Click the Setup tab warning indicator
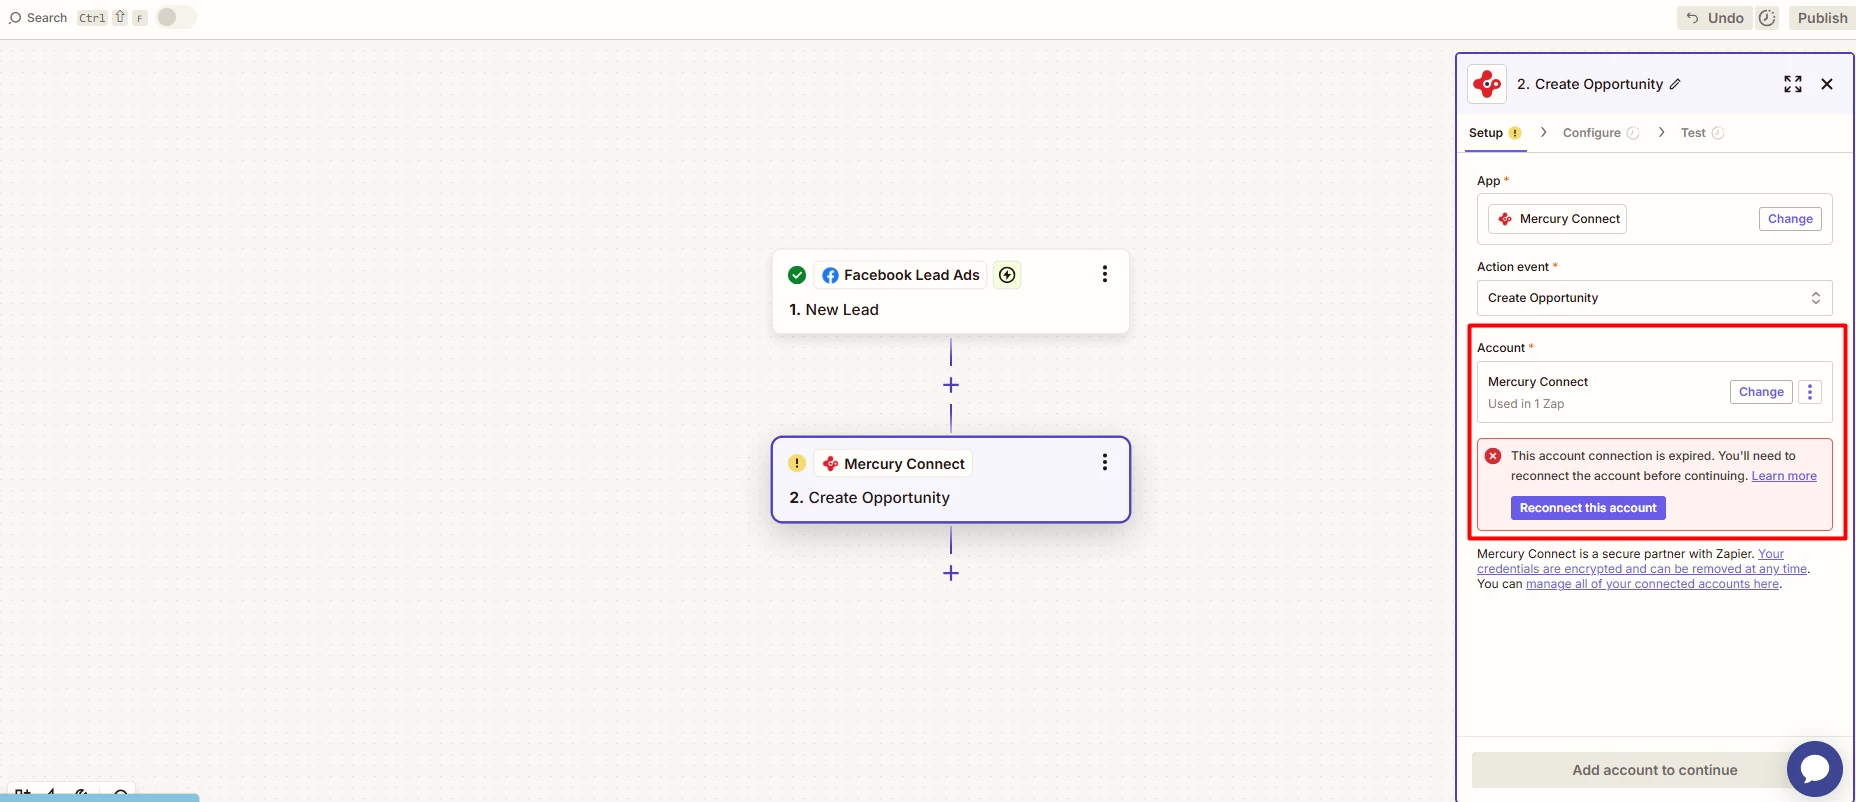 [1515, 133]
